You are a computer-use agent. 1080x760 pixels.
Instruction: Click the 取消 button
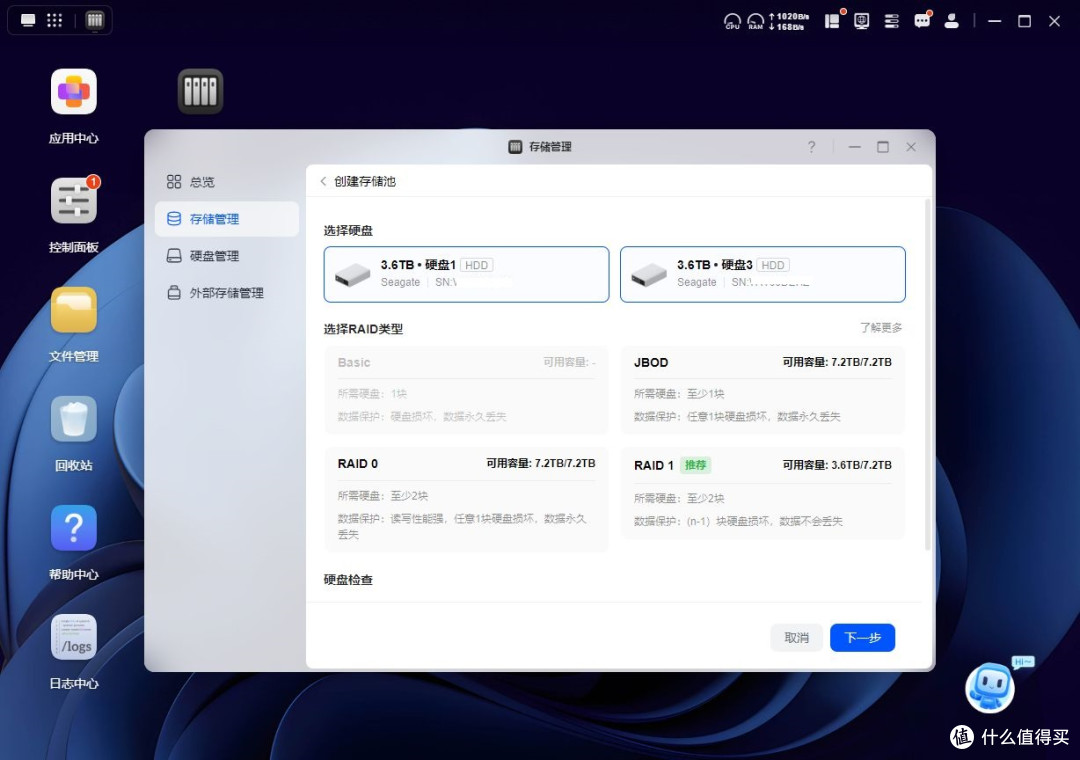796,638
